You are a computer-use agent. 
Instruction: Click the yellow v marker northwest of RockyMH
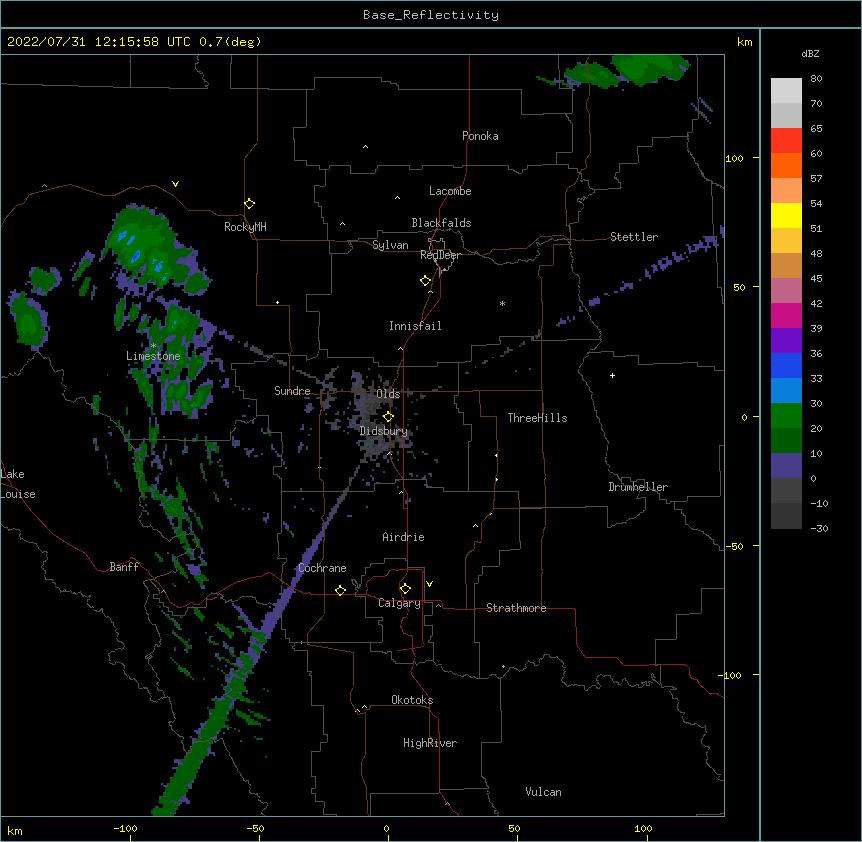(175, 184)
